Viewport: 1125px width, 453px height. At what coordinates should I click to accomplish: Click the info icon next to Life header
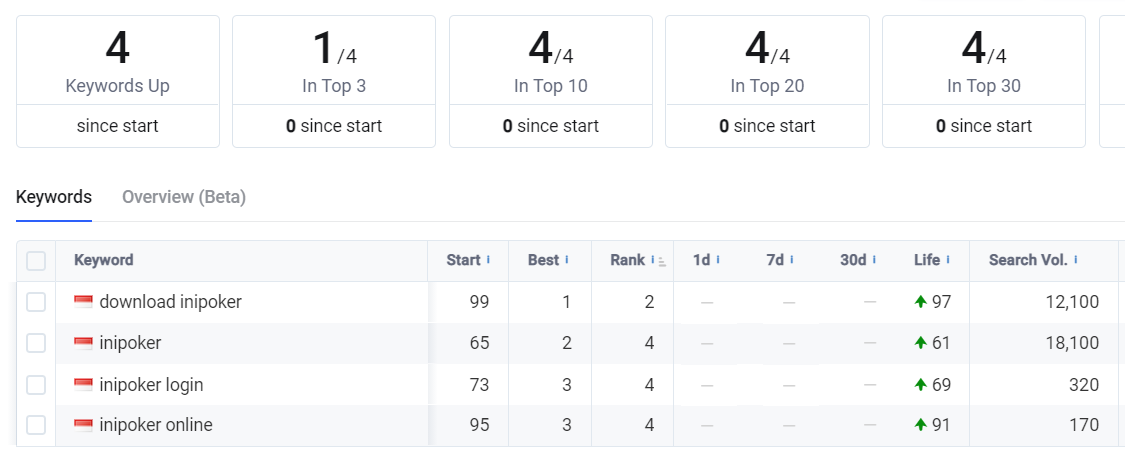click(948, 260)
